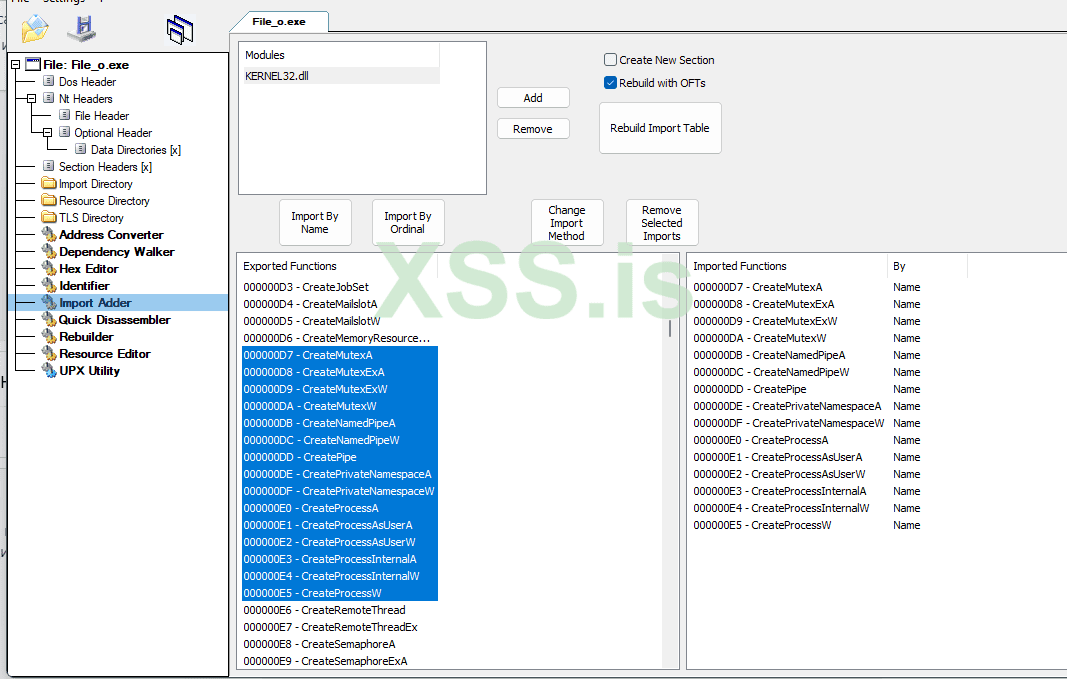Screen dimensions: 1067x679
Task: Click the Exported Functions list scrollbar thumb
Action: [x=670, y=329]
